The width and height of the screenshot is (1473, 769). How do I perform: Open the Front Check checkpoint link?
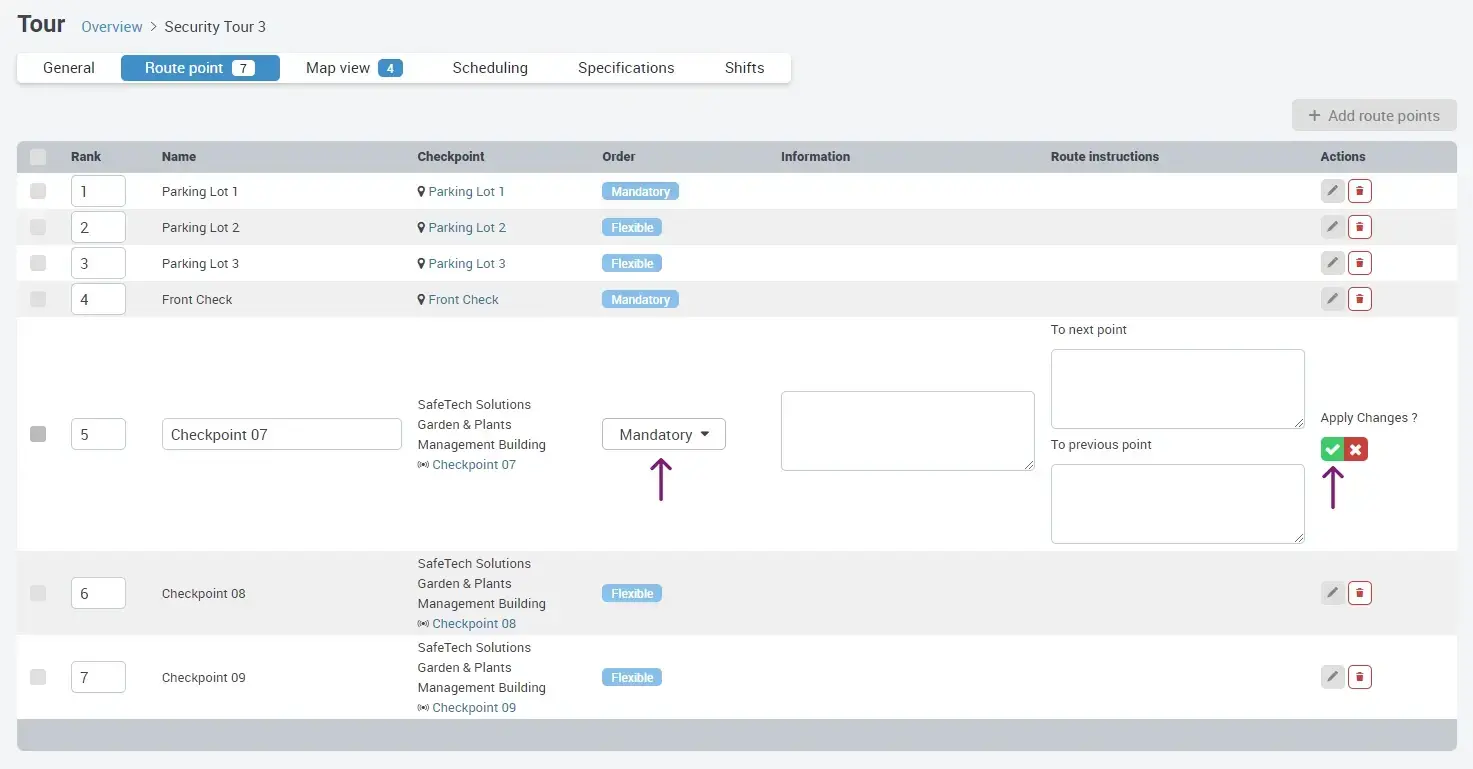[x=463, y=299]
